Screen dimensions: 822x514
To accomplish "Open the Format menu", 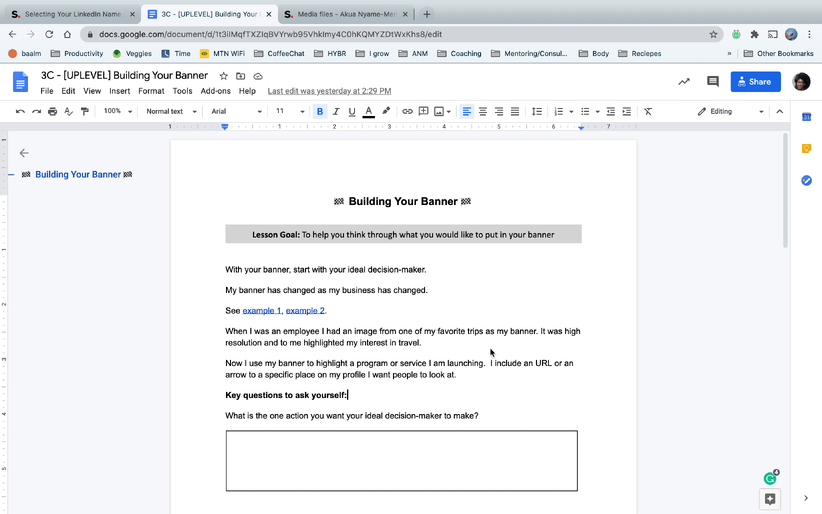I will pos(151,91).
